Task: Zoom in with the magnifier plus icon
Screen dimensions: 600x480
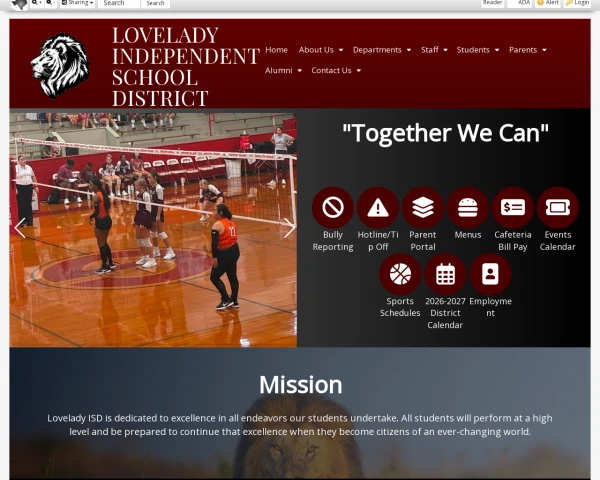Action: click(37, 3)
